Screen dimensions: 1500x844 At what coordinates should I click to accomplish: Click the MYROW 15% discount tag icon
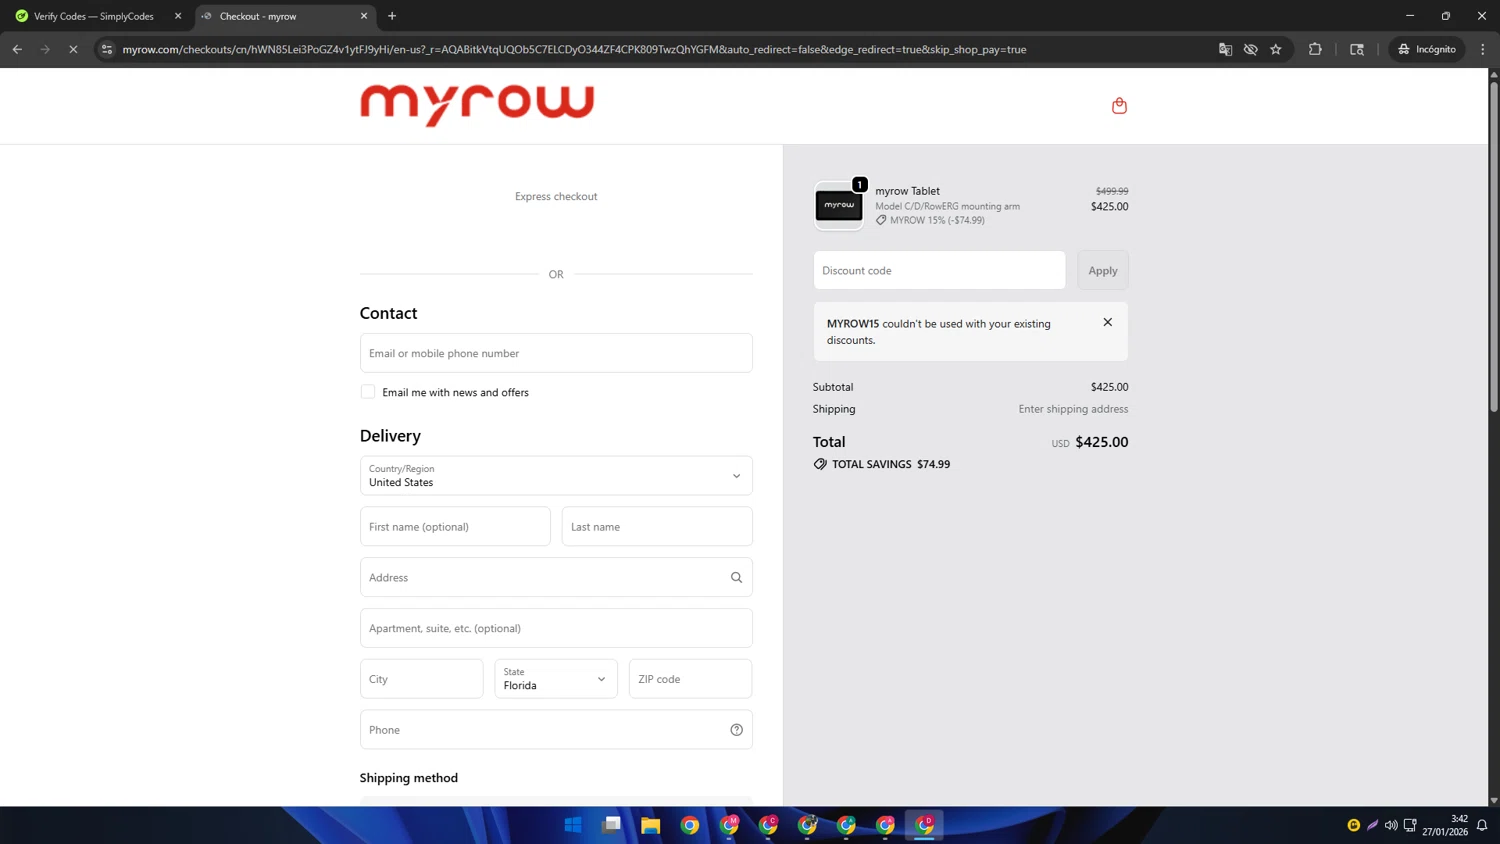click(x=881, y=220)
